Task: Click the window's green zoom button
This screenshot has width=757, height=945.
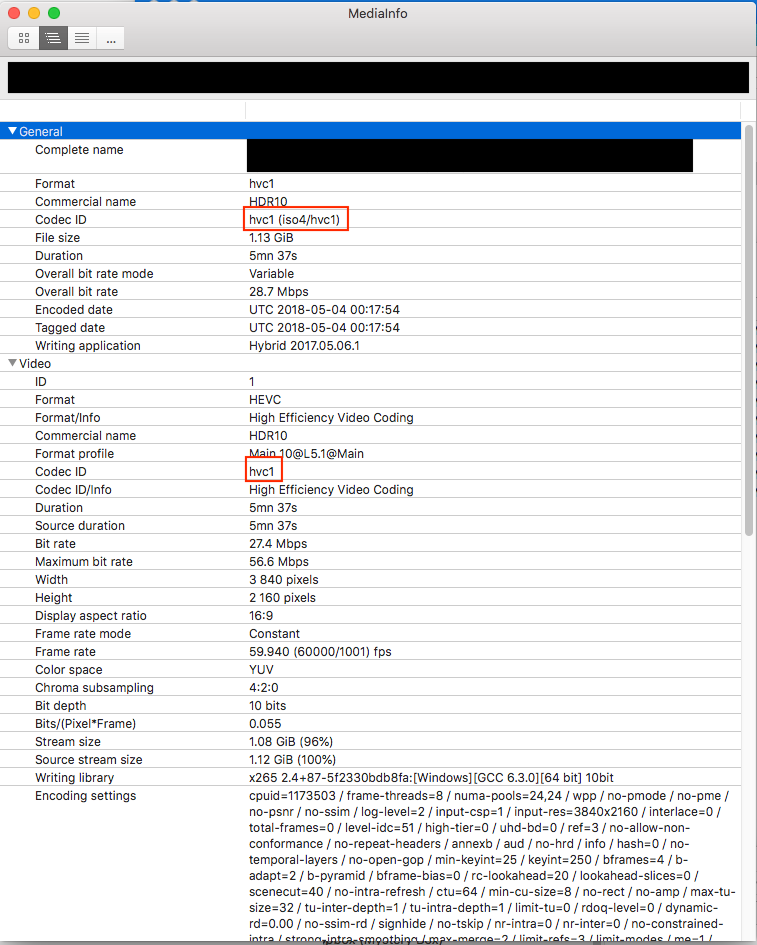Action: pos(54,14)
